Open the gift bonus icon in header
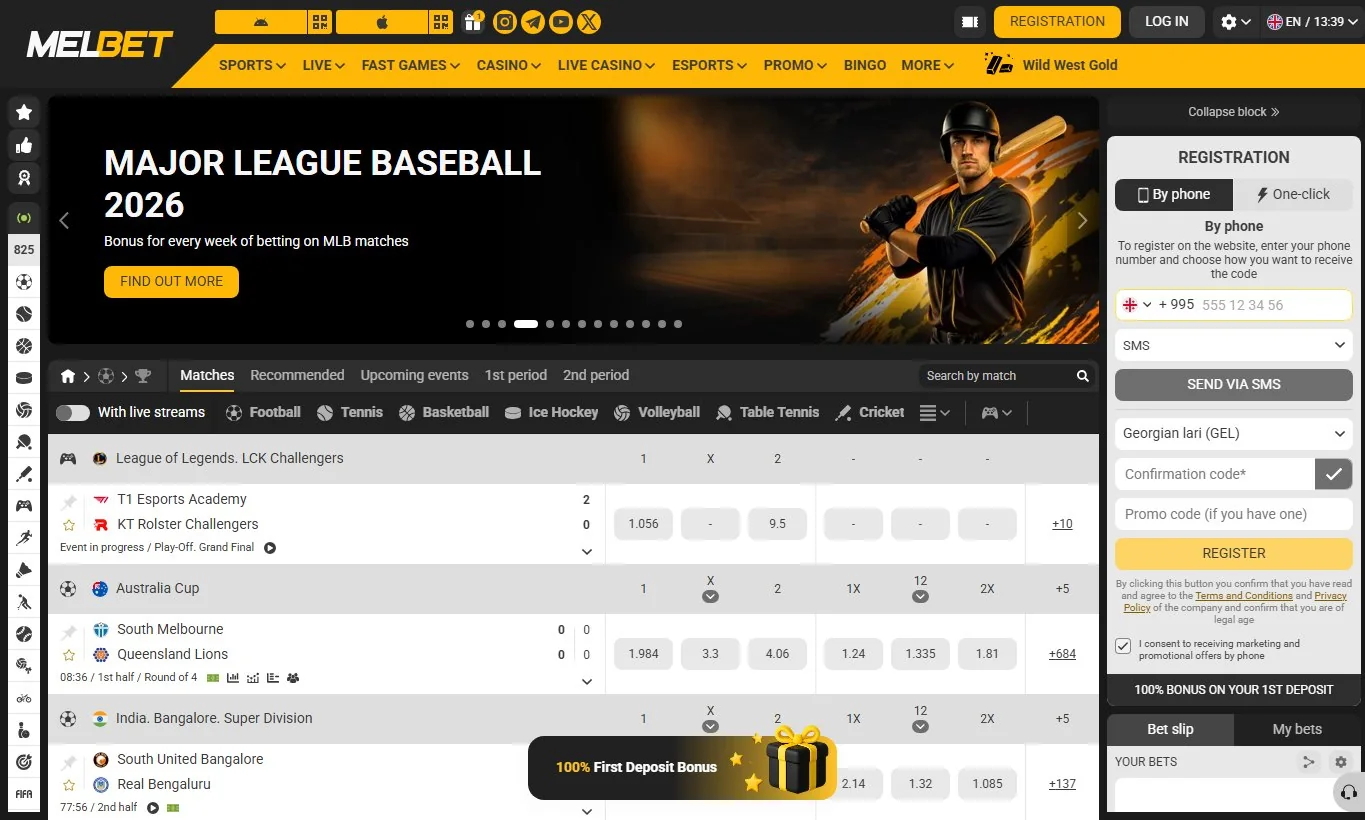This screenshot has height=820, width=1365. [473, 21]
